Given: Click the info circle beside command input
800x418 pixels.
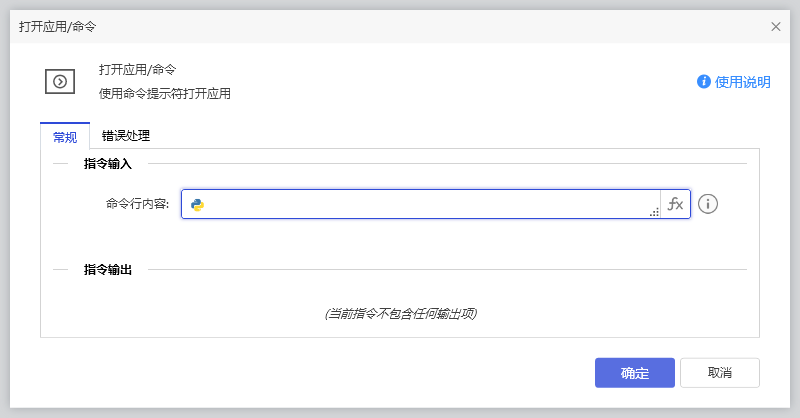Looking at the screenshot, I should tap(709, 204).
